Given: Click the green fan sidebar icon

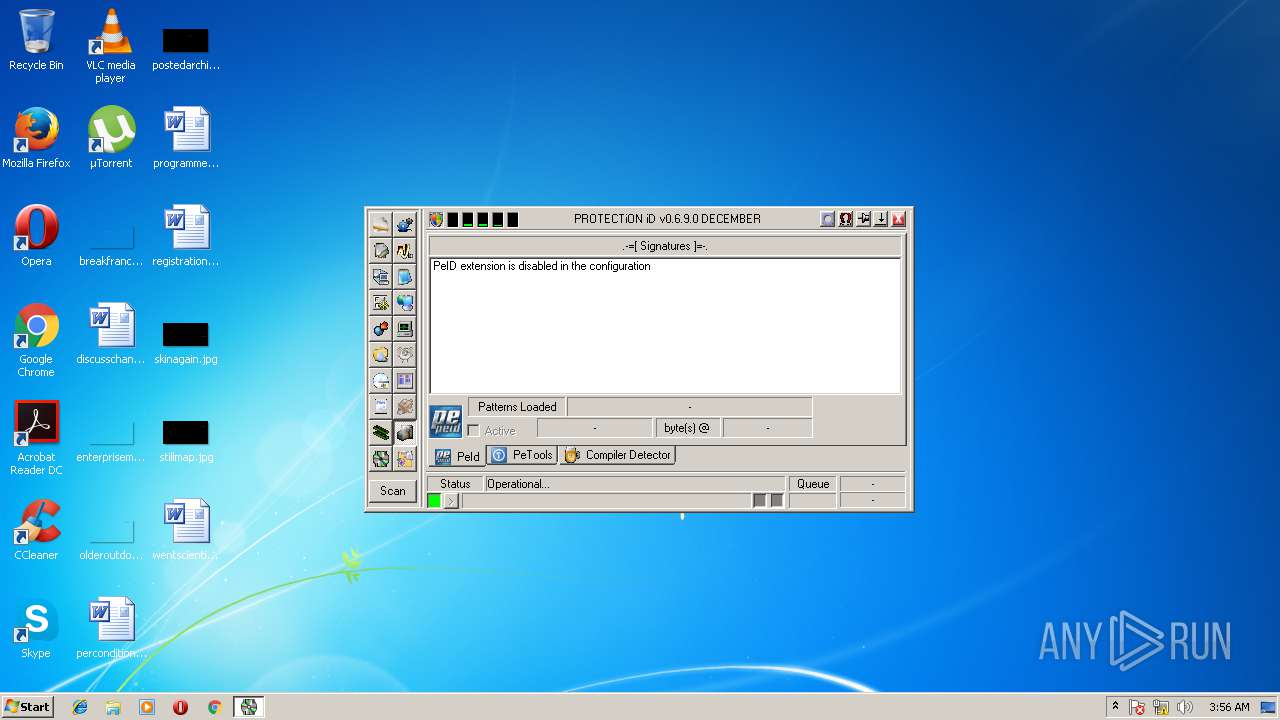Looking at the screenshot, I should pos(380,458).
